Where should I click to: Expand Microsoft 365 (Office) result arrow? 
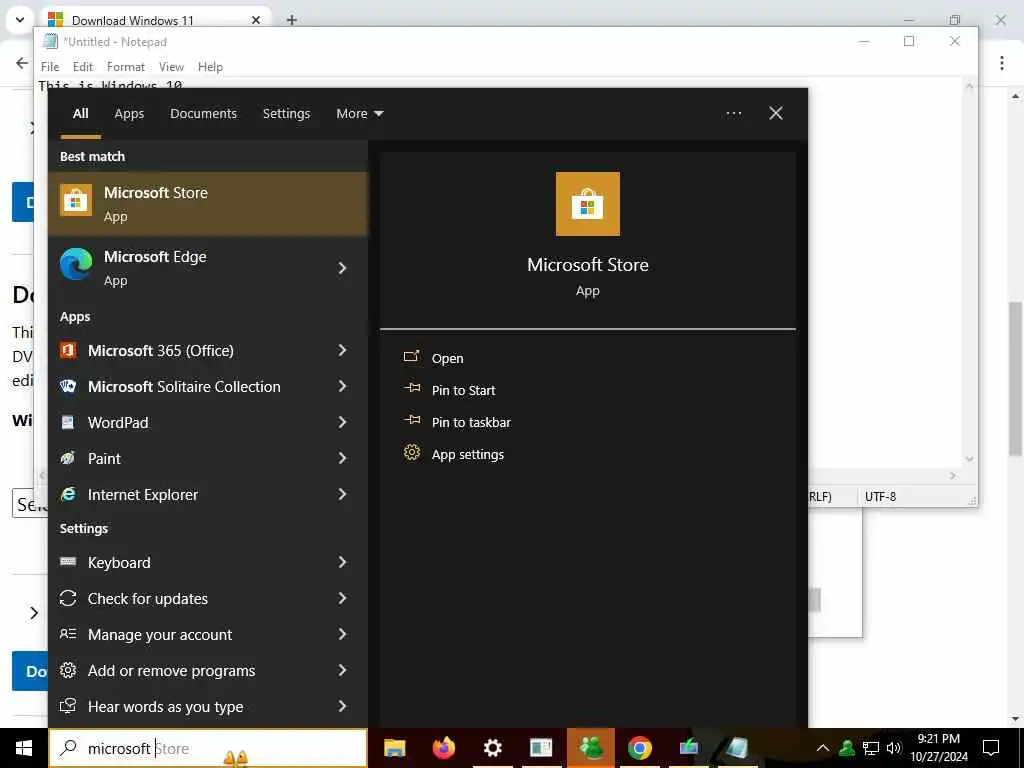point(342,350)
